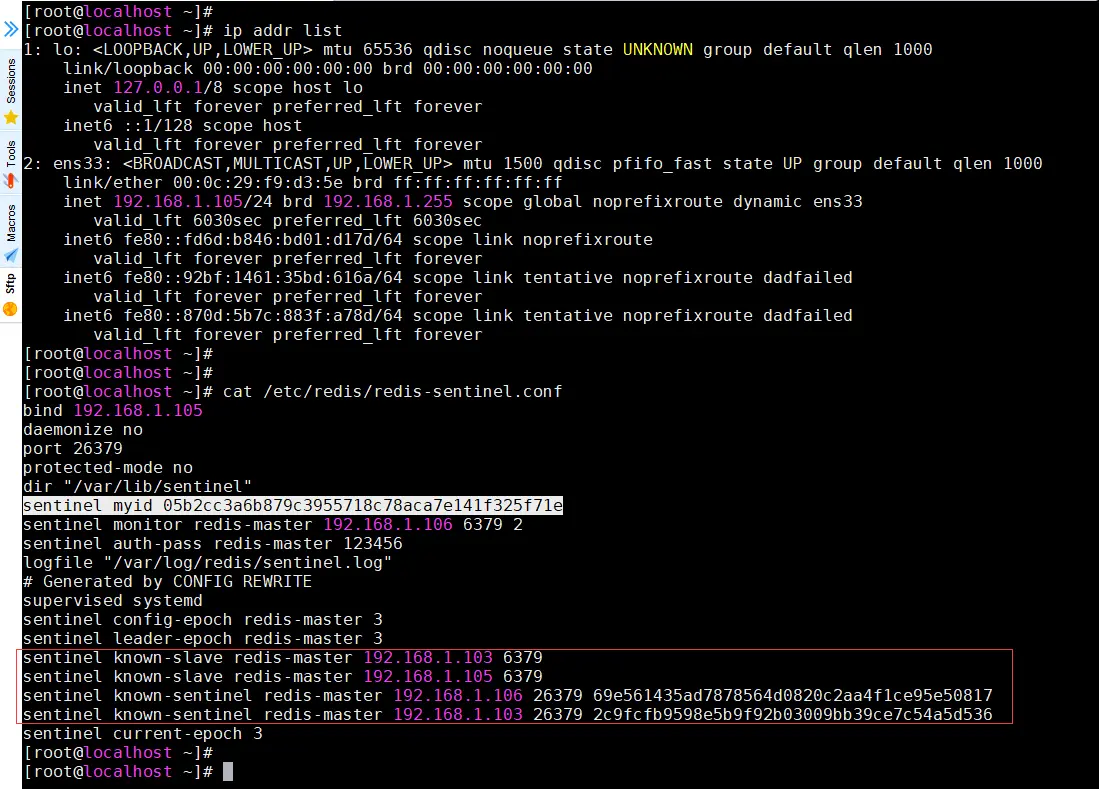Click known-sentinel ID starting 2c9fcfb9598
Image resolution: width=1099 pixels, height=789 pixels.
(x=793, y=715)
